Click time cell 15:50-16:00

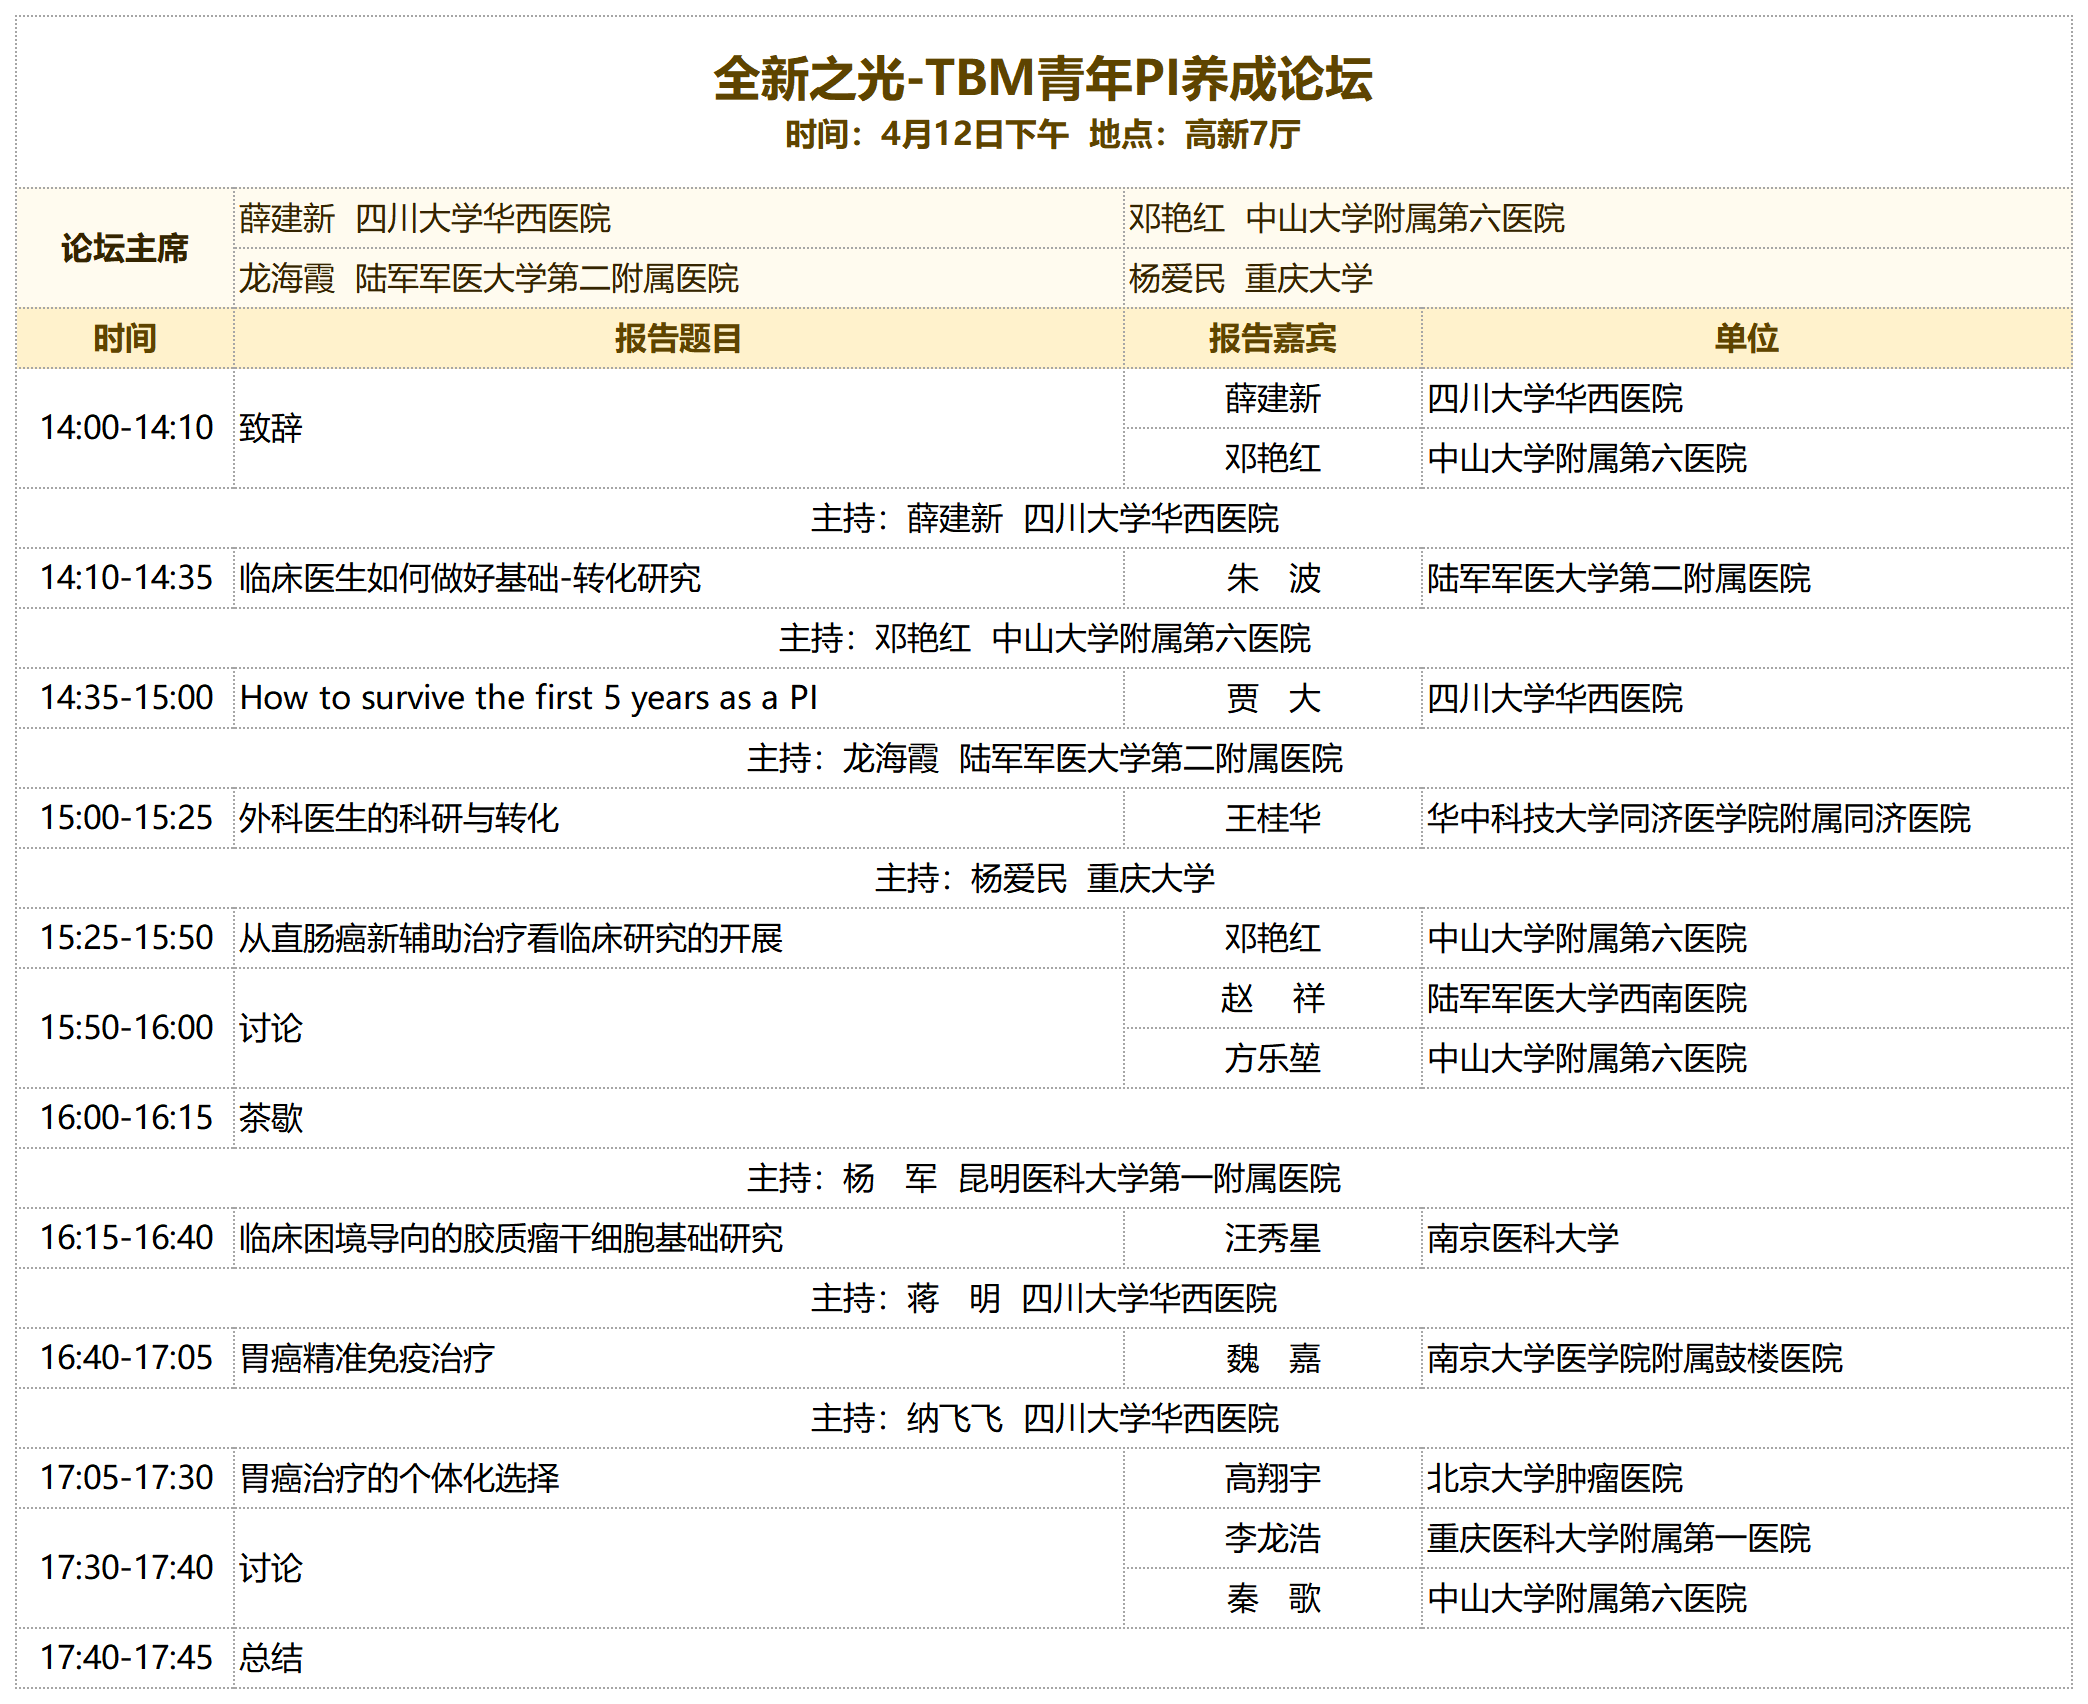tap(126, 1028)
